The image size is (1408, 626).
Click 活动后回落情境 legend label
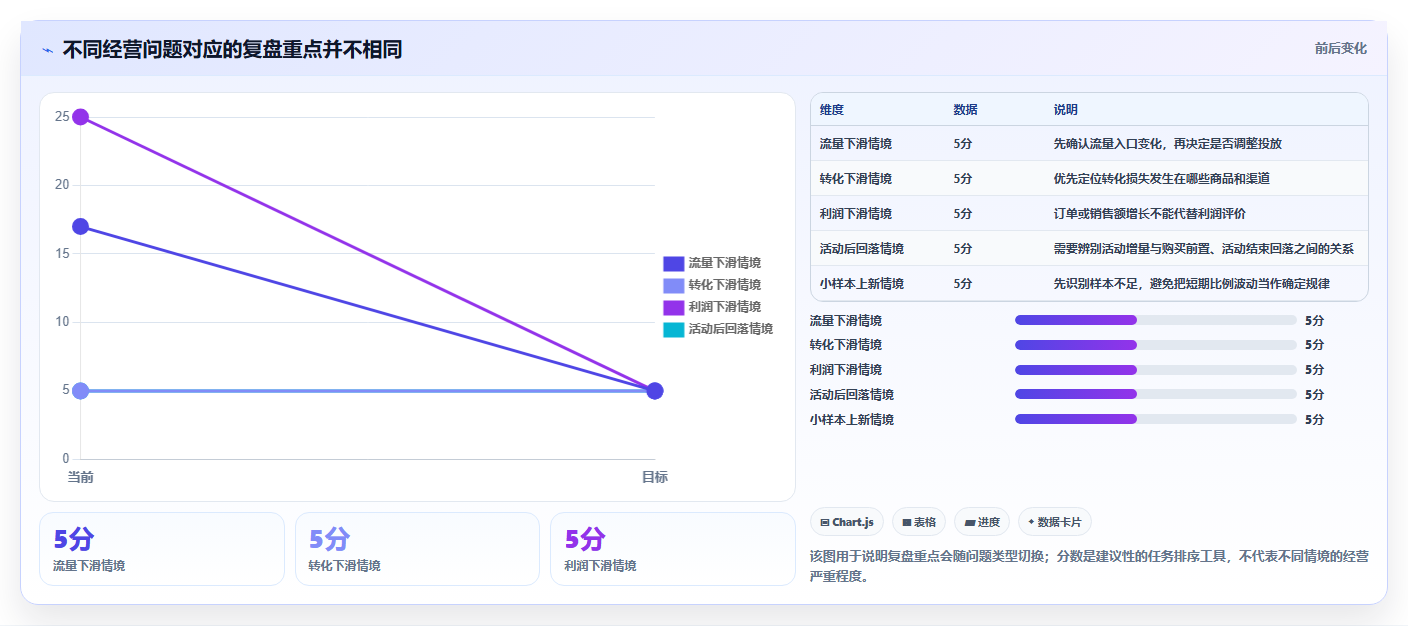pyautogui.click(x=731, y=329)
